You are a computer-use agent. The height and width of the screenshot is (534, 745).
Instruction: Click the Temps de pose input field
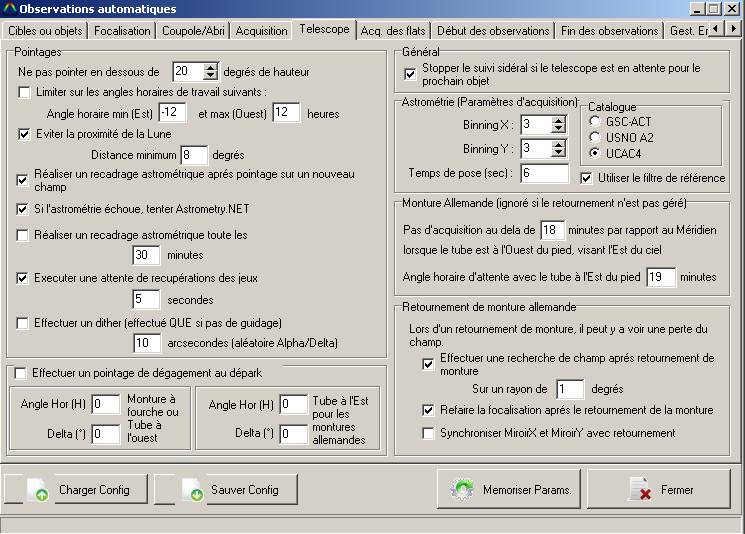pyautogui.click(x=544, y=173)
